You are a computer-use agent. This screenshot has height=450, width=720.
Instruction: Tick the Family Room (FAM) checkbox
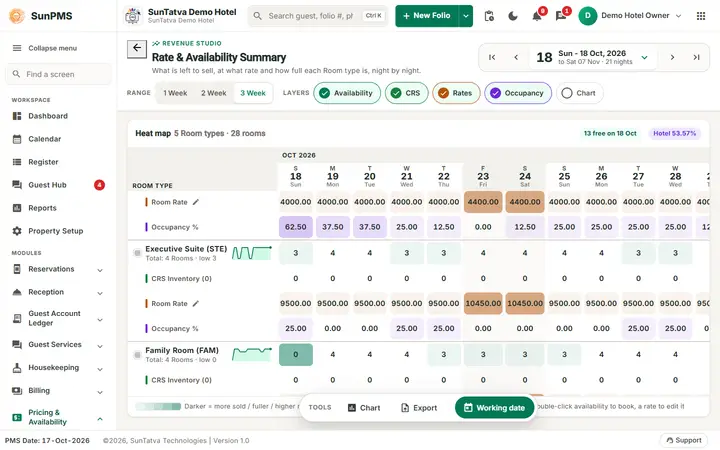(x=137, y=354)
